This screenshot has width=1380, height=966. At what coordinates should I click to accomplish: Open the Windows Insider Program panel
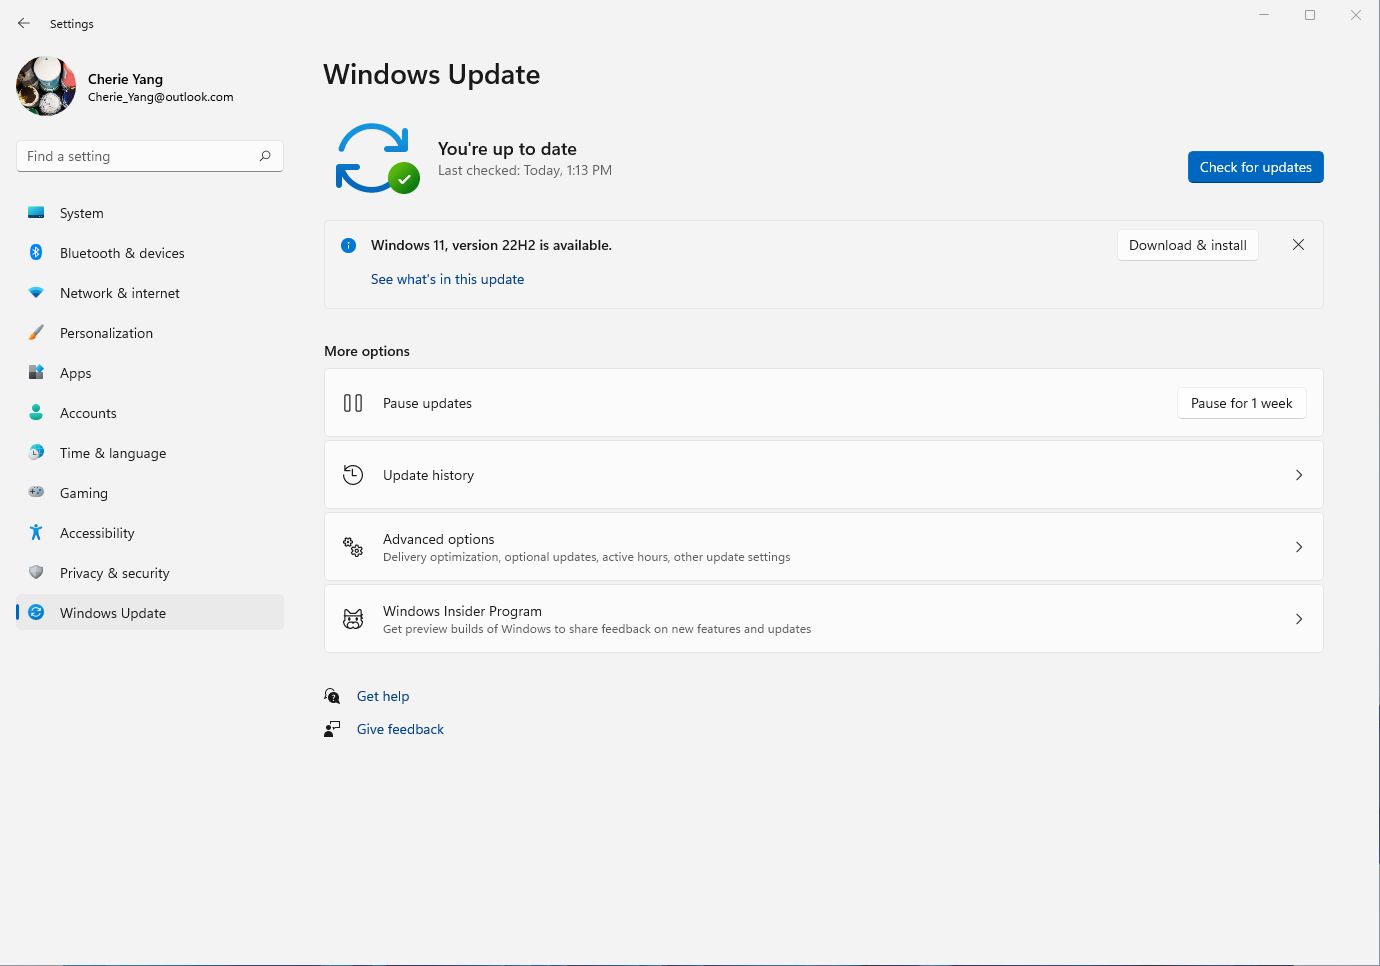(x=1299, y=618)
